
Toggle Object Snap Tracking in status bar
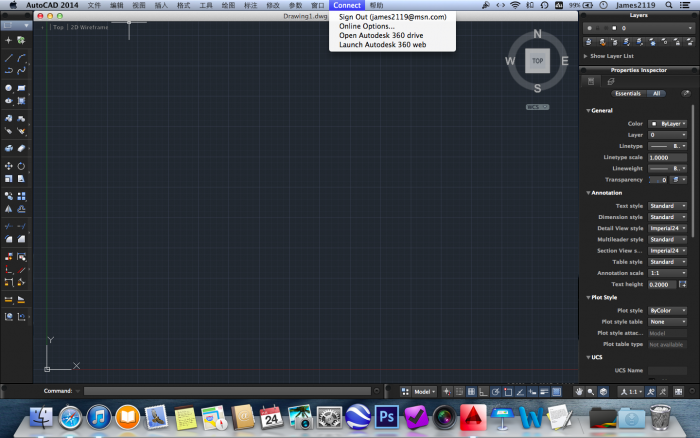(520, 392)
